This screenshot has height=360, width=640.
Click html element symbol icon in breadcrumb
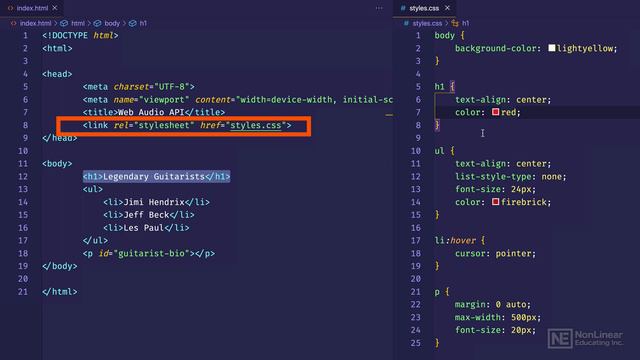pos(64,23)
